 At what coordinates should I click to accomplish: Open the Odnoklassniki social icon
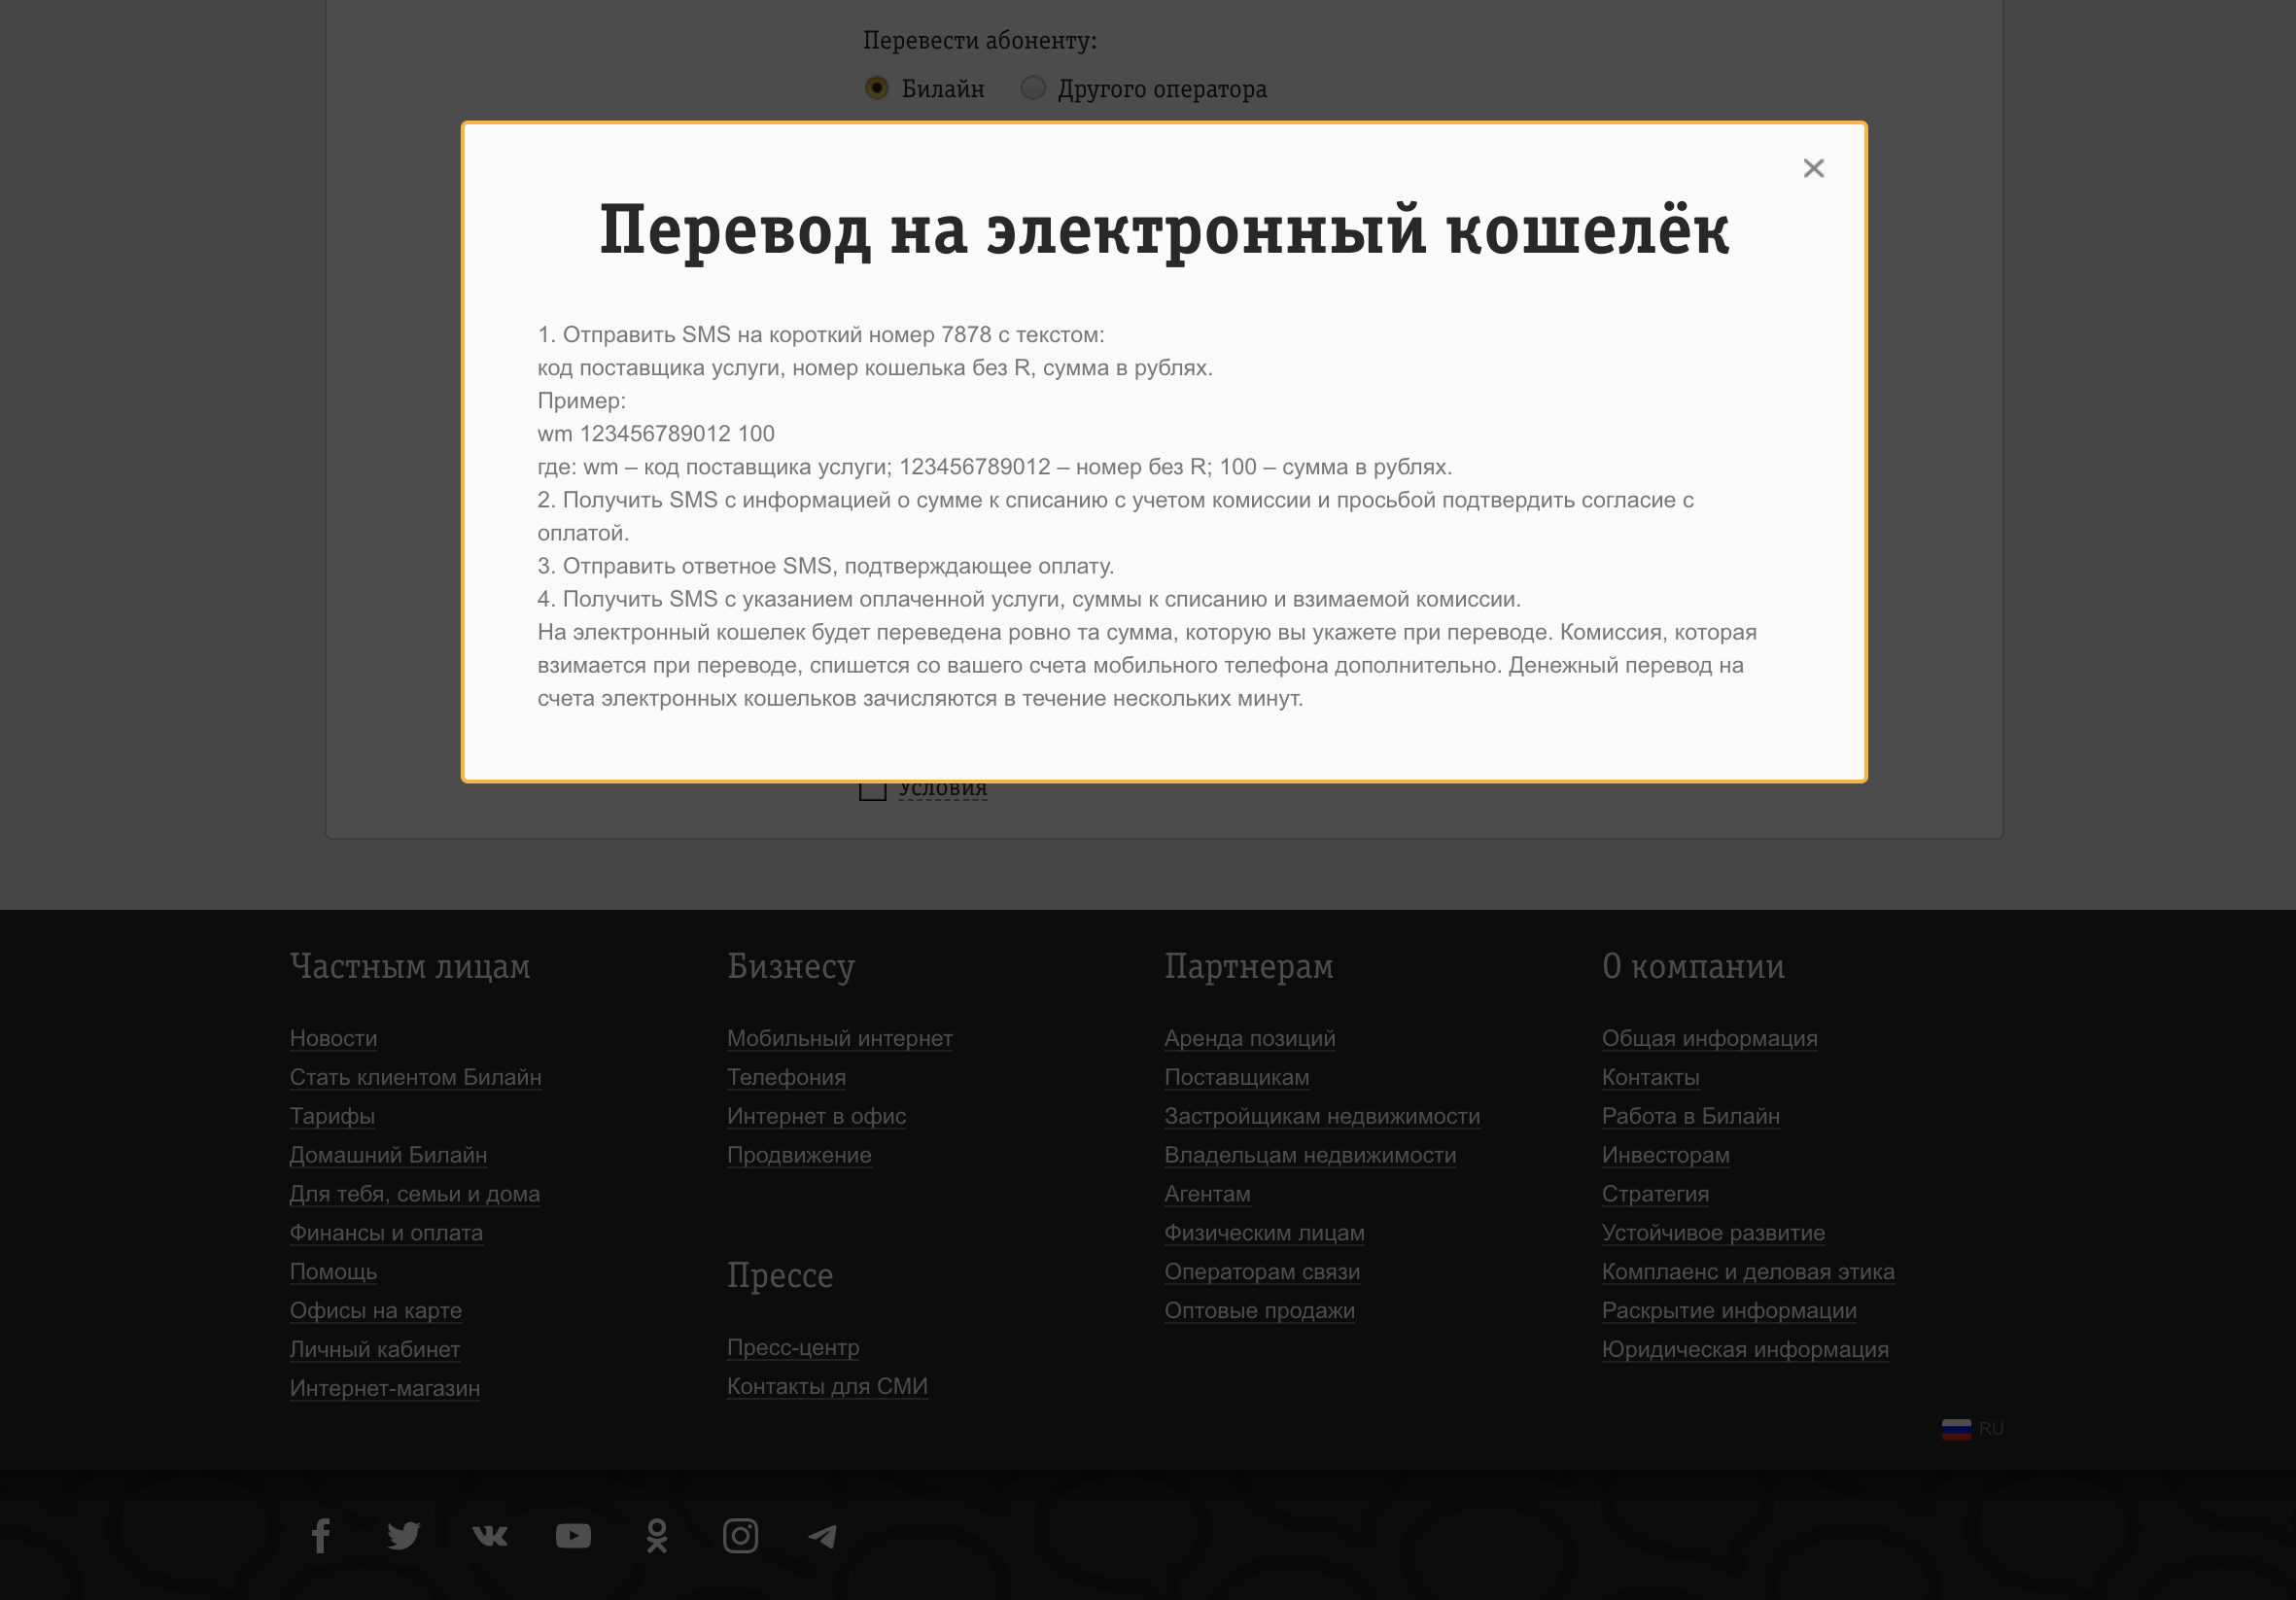657,1537
